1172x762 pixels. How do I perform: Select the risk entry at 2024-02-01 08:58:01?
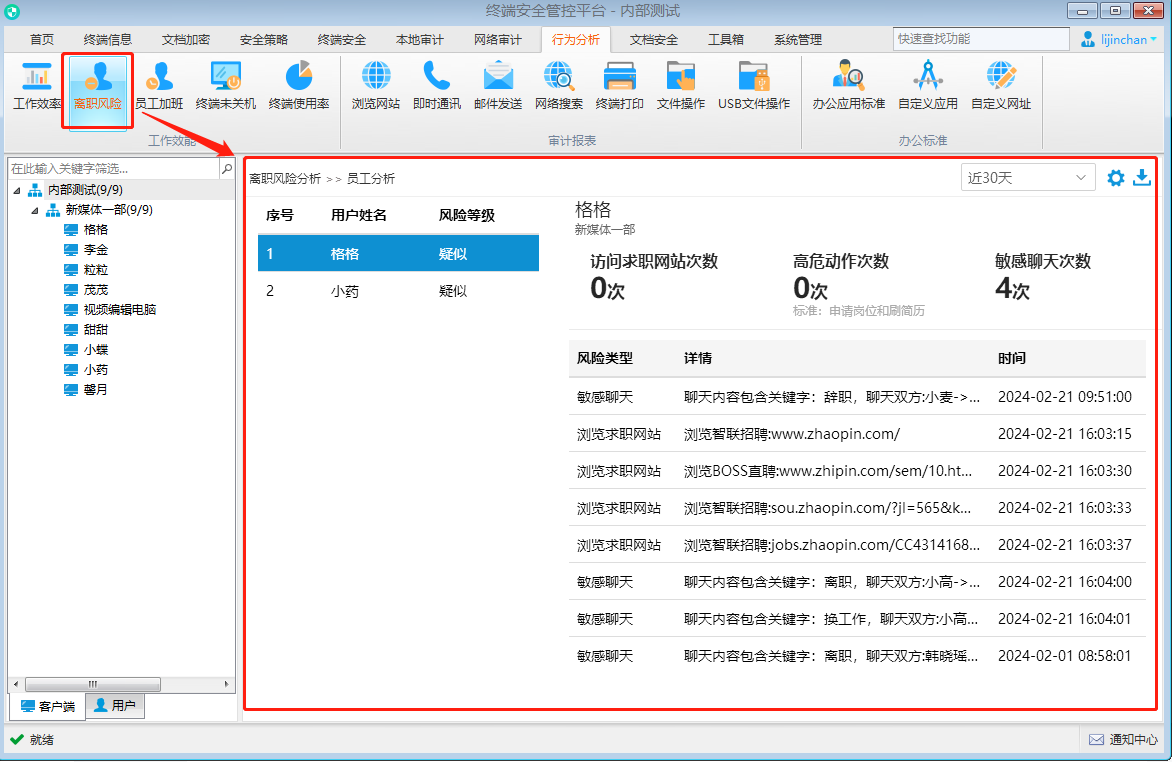coord(857,656)
